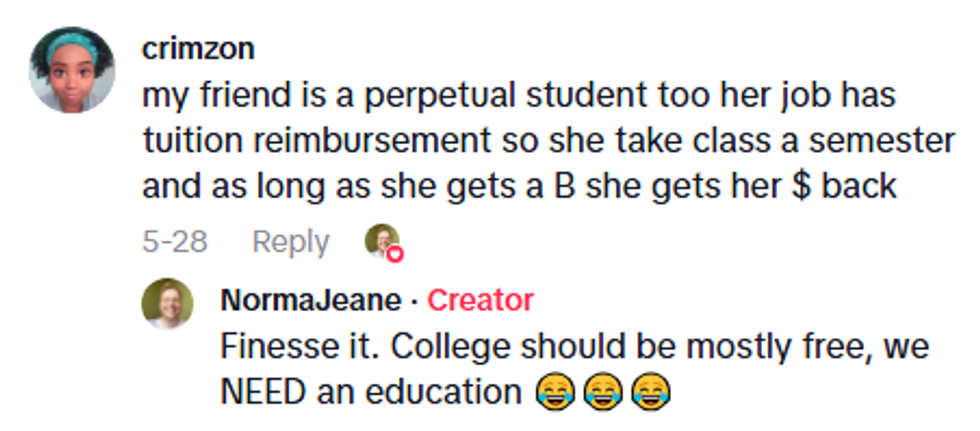This screenshot has height=431, width=980.
Task: Click the pink Creator label
Action: coord(480,300)
